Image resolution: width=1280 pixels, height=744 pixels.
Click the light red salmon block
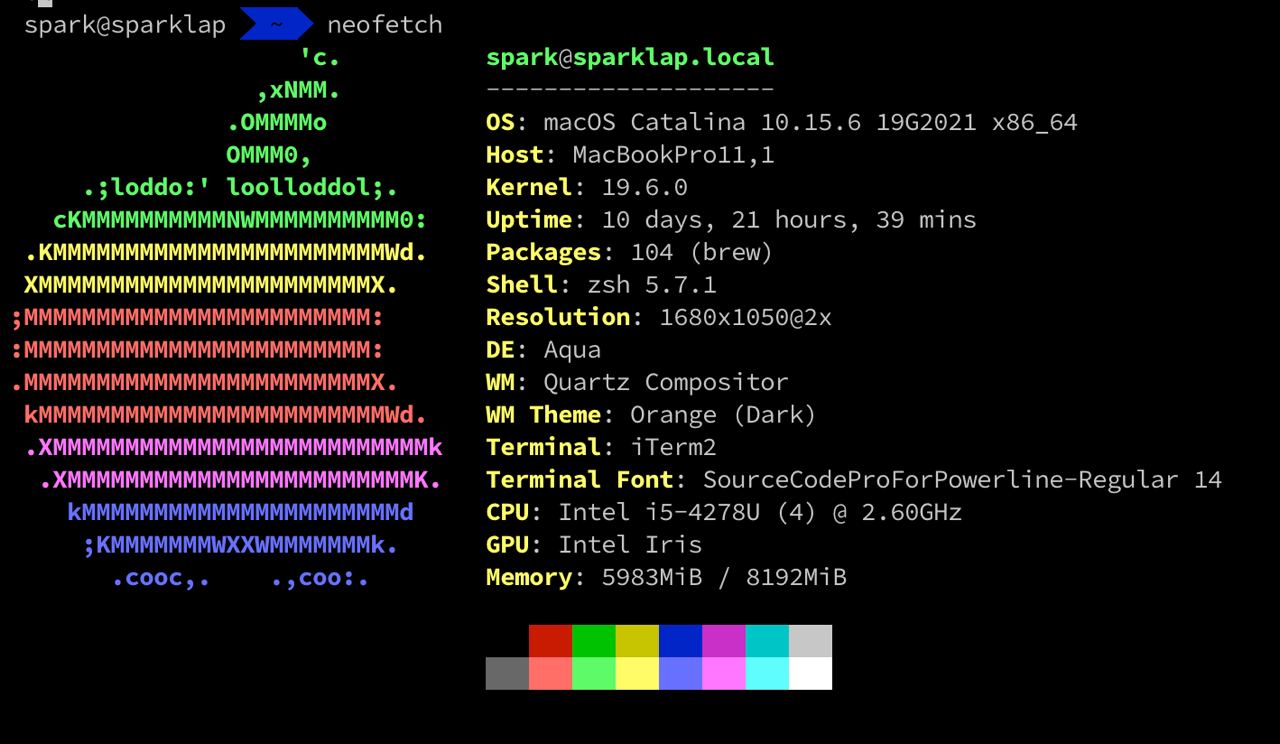pos(550,673)
